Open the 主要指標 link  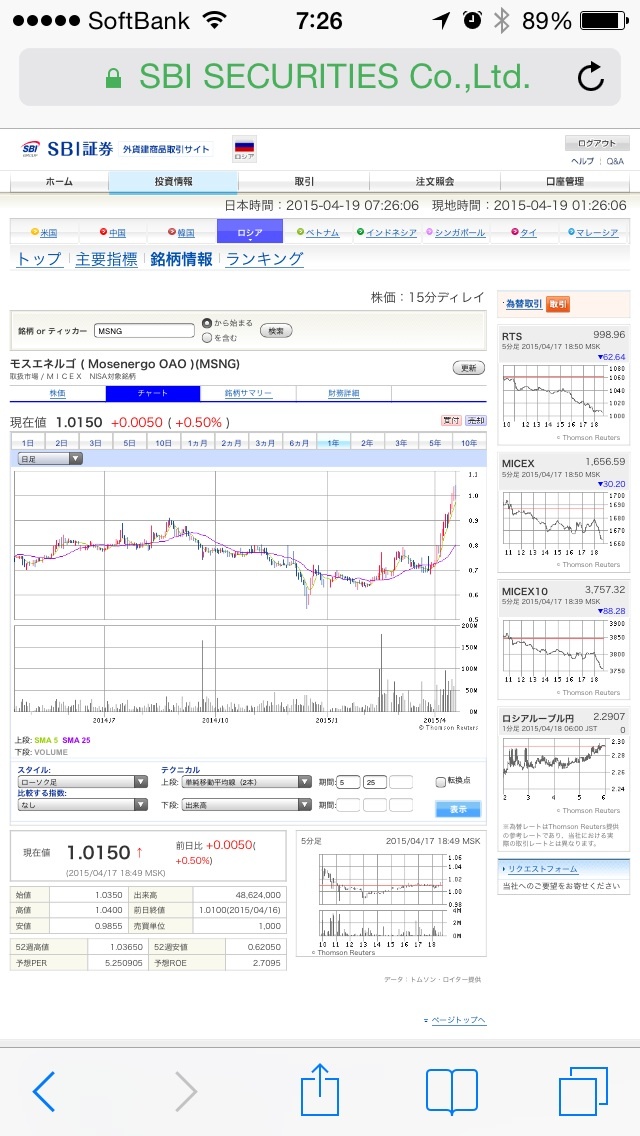107,259
